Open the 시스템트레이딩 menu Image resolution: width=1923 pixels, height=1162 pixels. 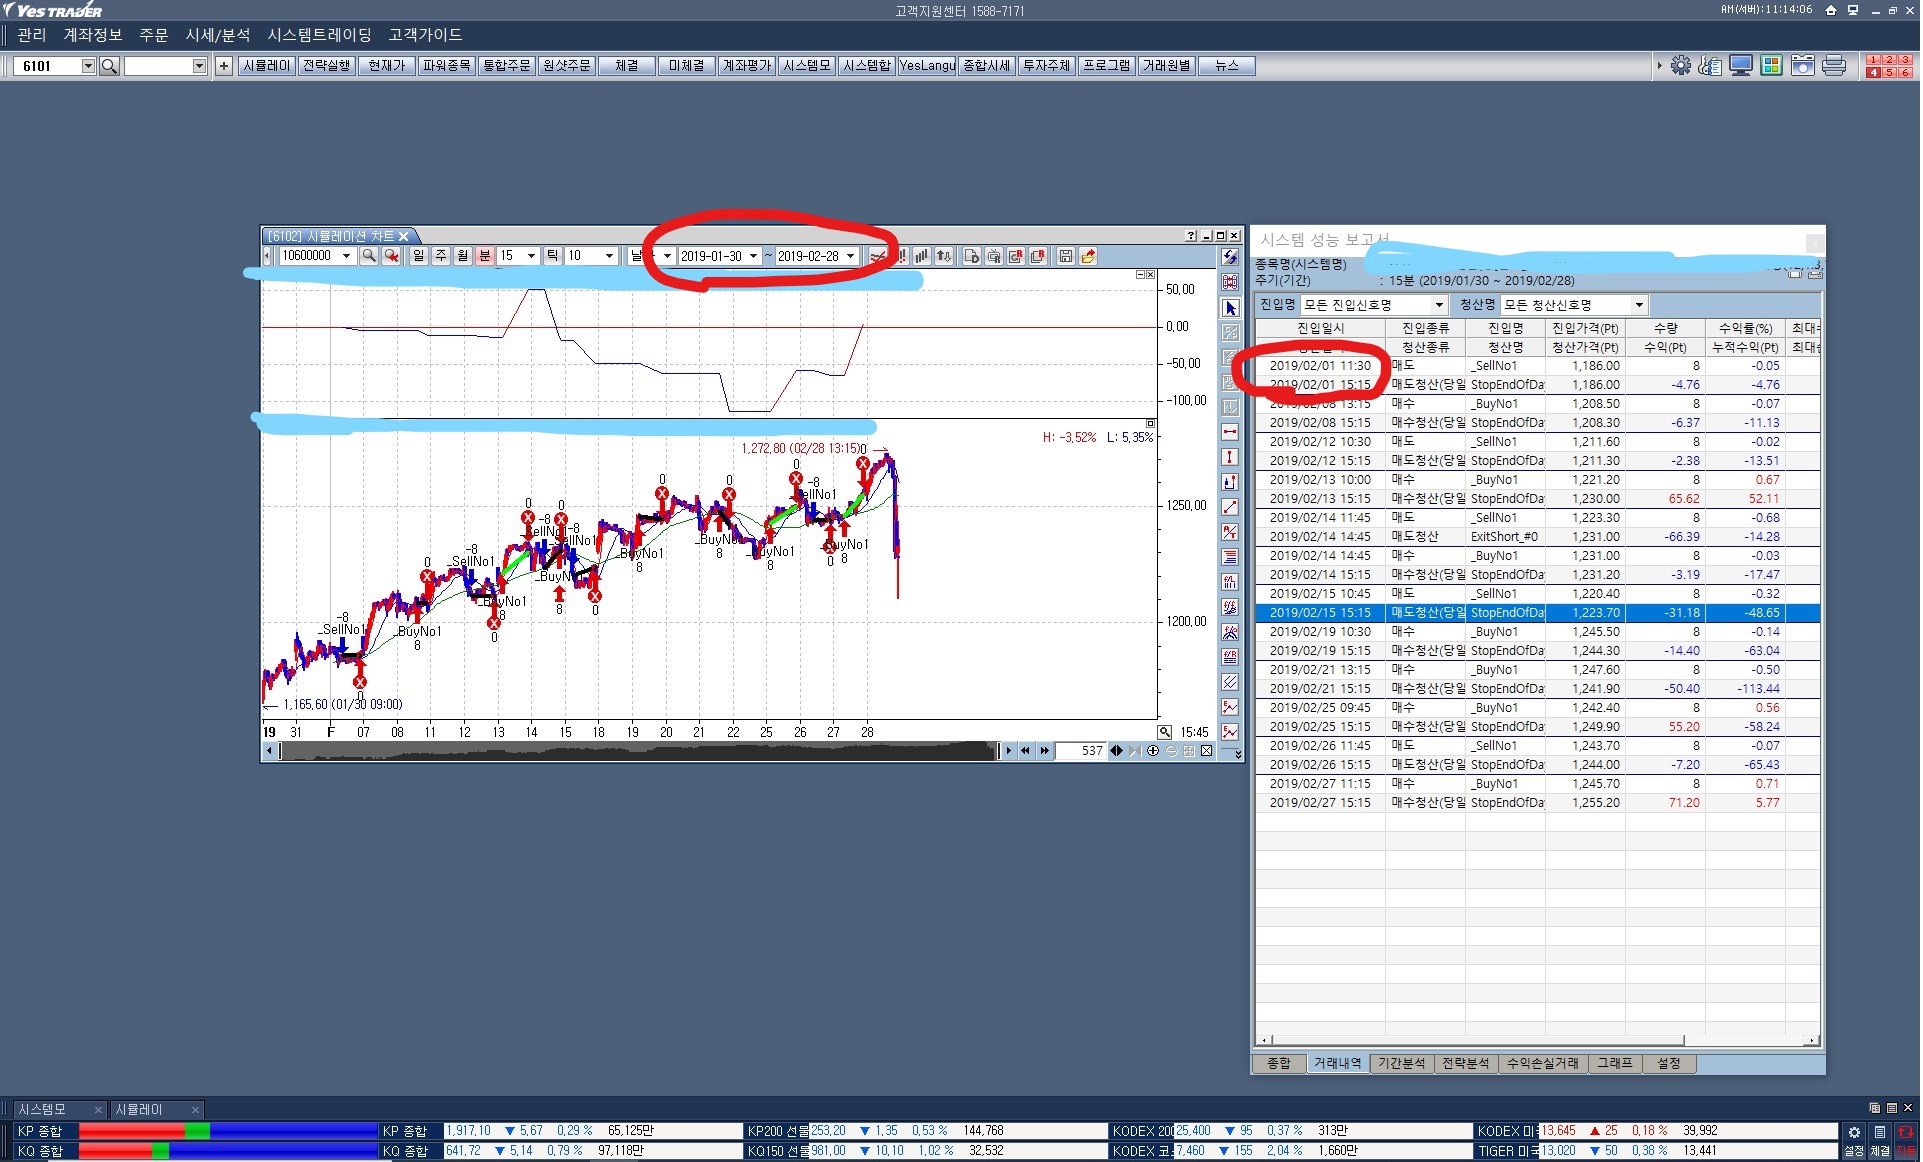tap(319, 35)
